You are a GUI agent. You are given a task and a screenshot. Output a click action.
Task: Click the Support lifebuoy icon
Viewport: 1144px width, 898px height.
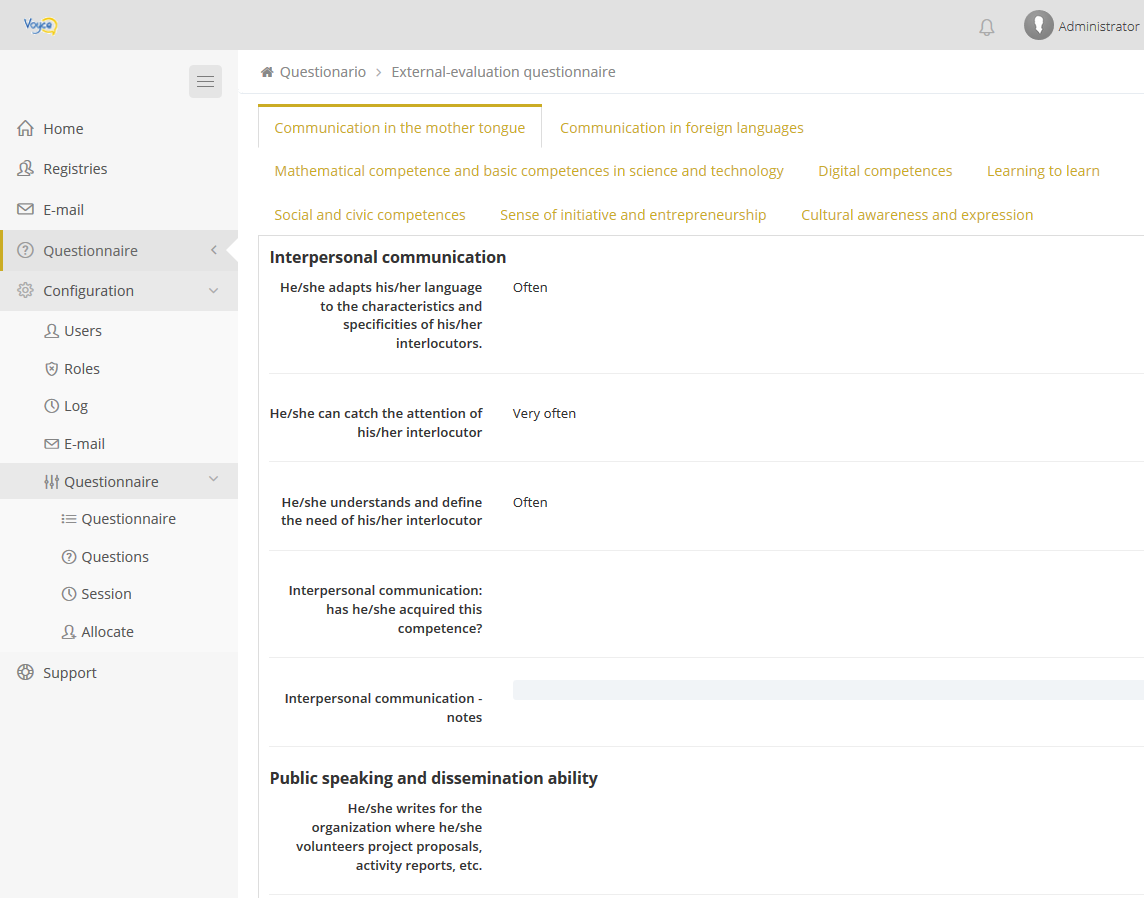pos(26,673)
